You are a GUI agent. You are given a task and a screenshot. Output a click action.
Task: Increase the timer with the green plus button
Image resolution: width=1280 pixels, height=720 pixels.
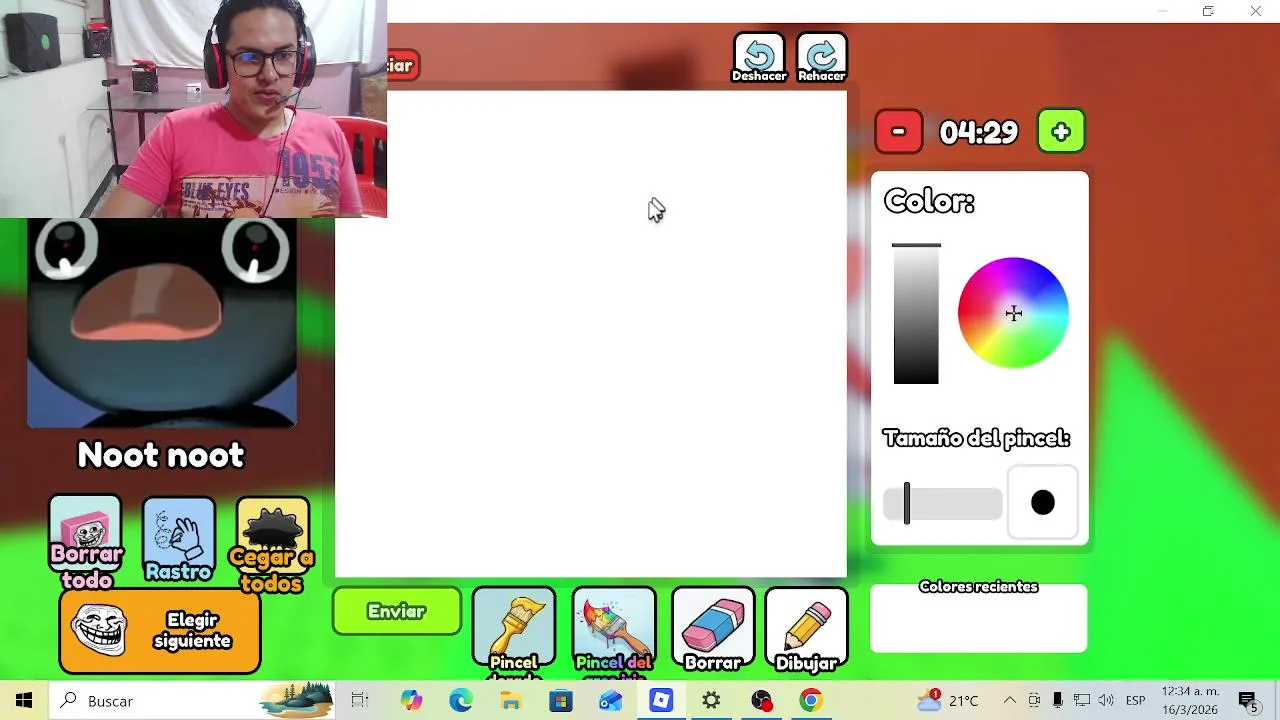[1061, 132]
